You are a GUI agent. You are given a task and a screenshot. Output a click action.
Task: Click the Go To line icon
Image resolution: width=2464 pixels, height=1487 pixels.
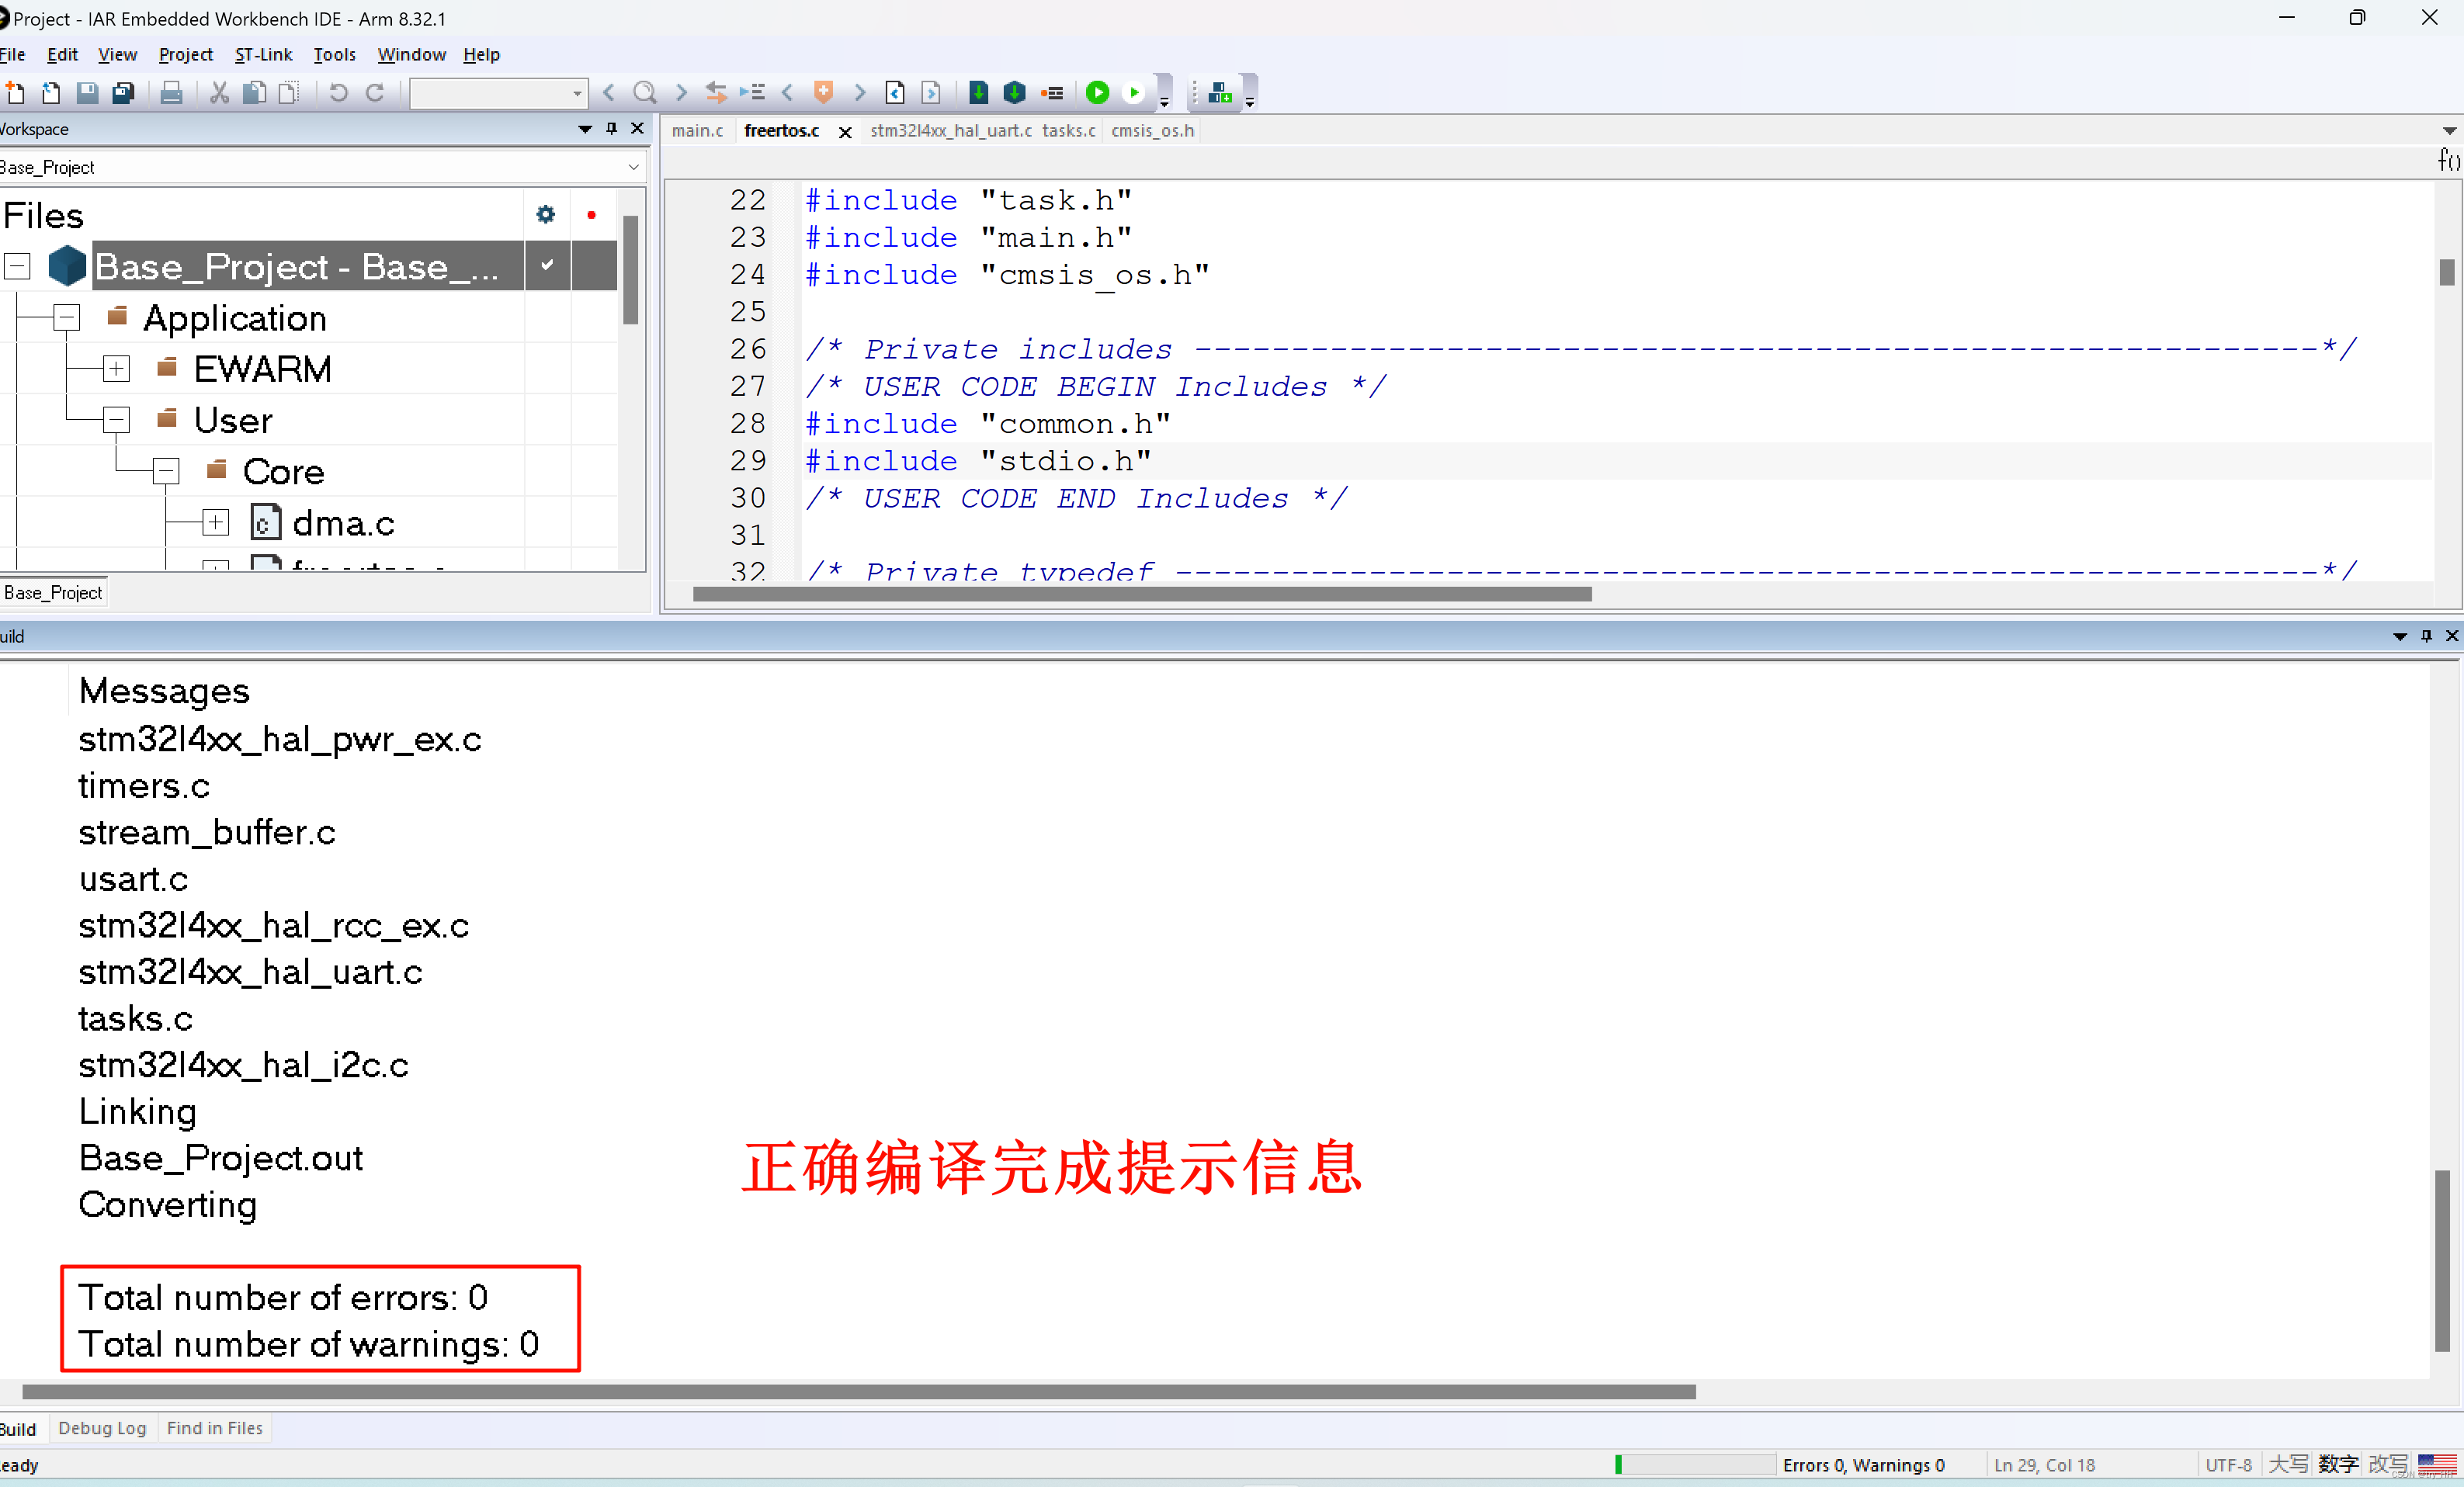point(753,93)
